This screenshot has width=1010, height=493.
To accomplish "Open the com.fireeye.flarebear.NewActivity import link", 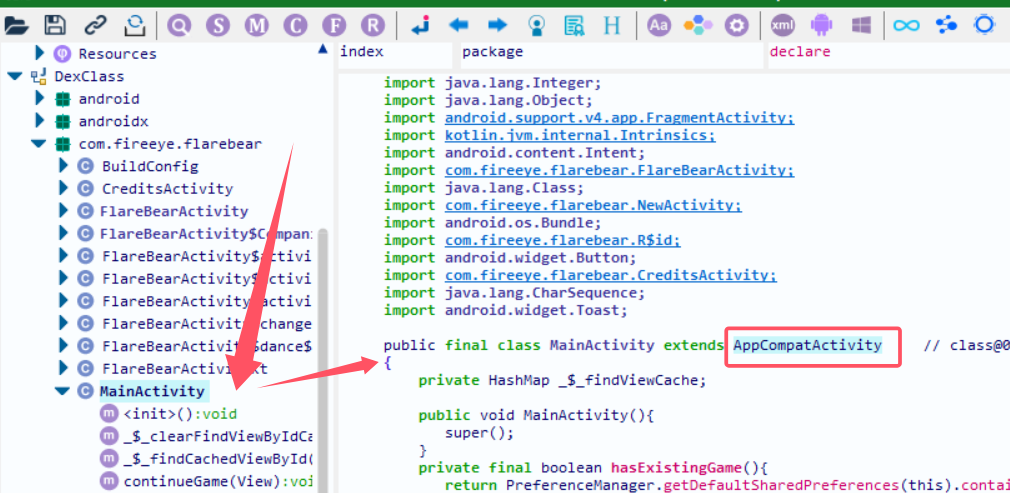I will 593,206.
